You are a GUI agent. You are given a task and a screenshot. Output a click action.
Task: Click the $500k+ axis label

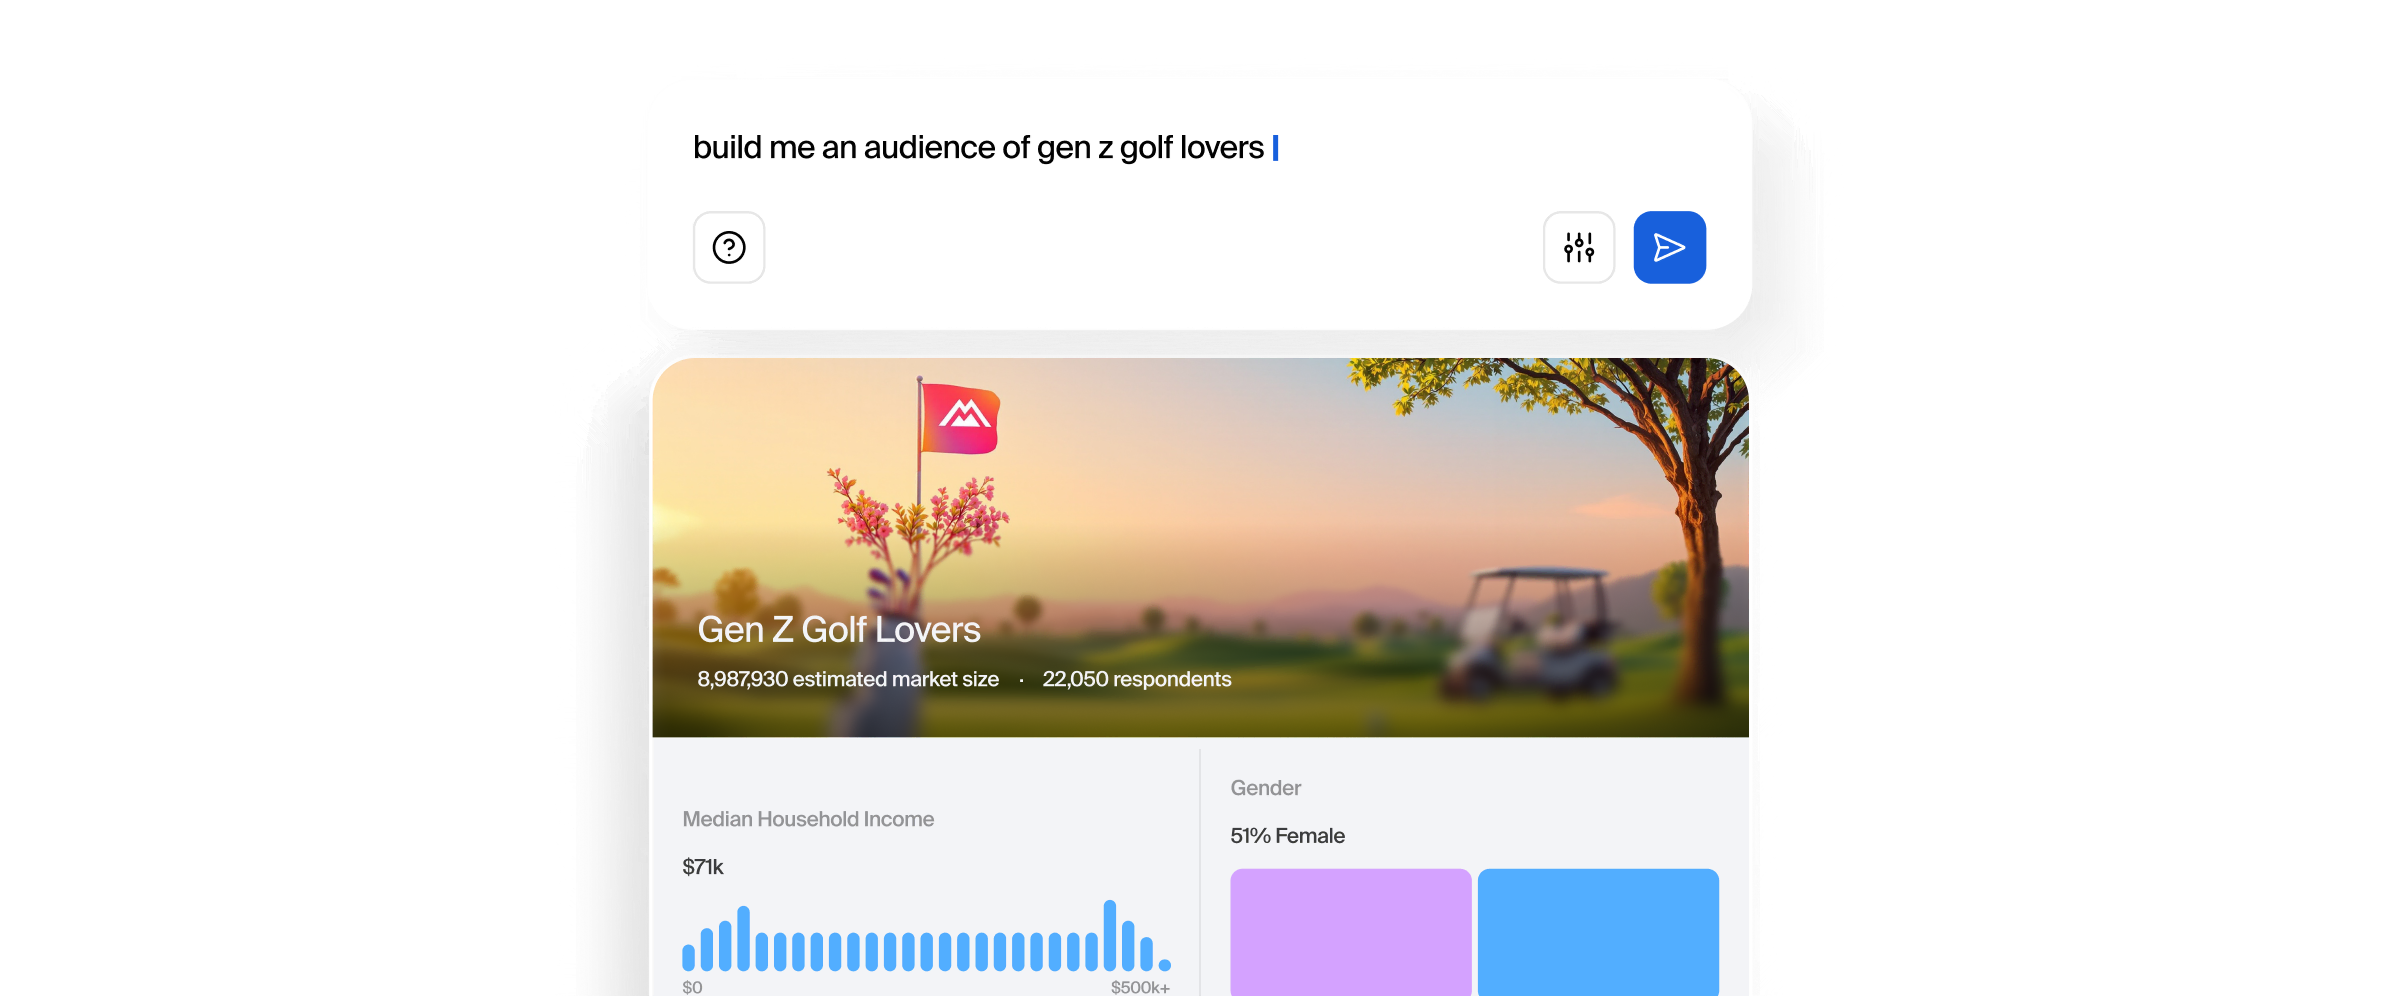click(1140, 987)
